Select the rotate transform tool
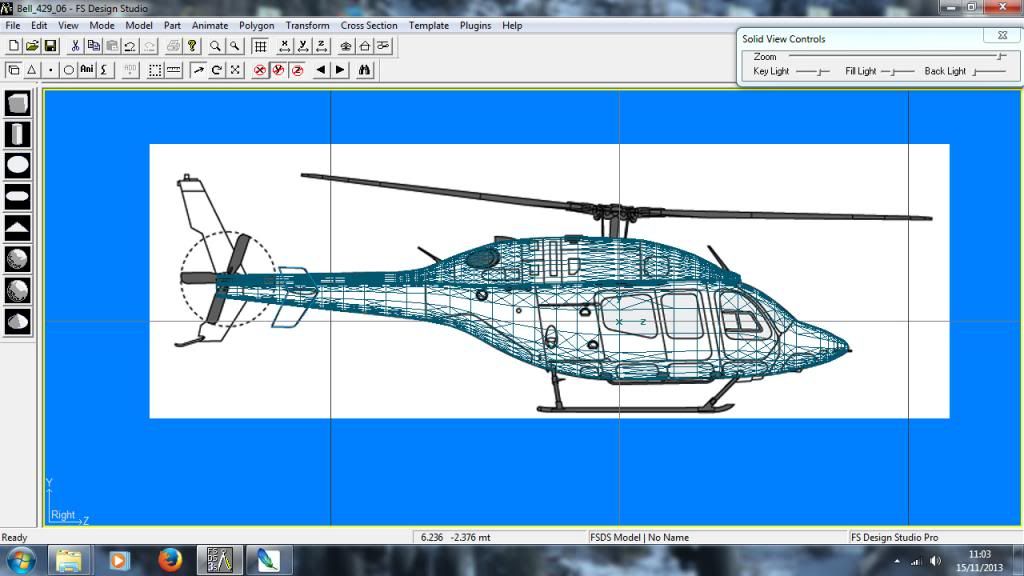The image size is (1024, 576). (217, 69)
